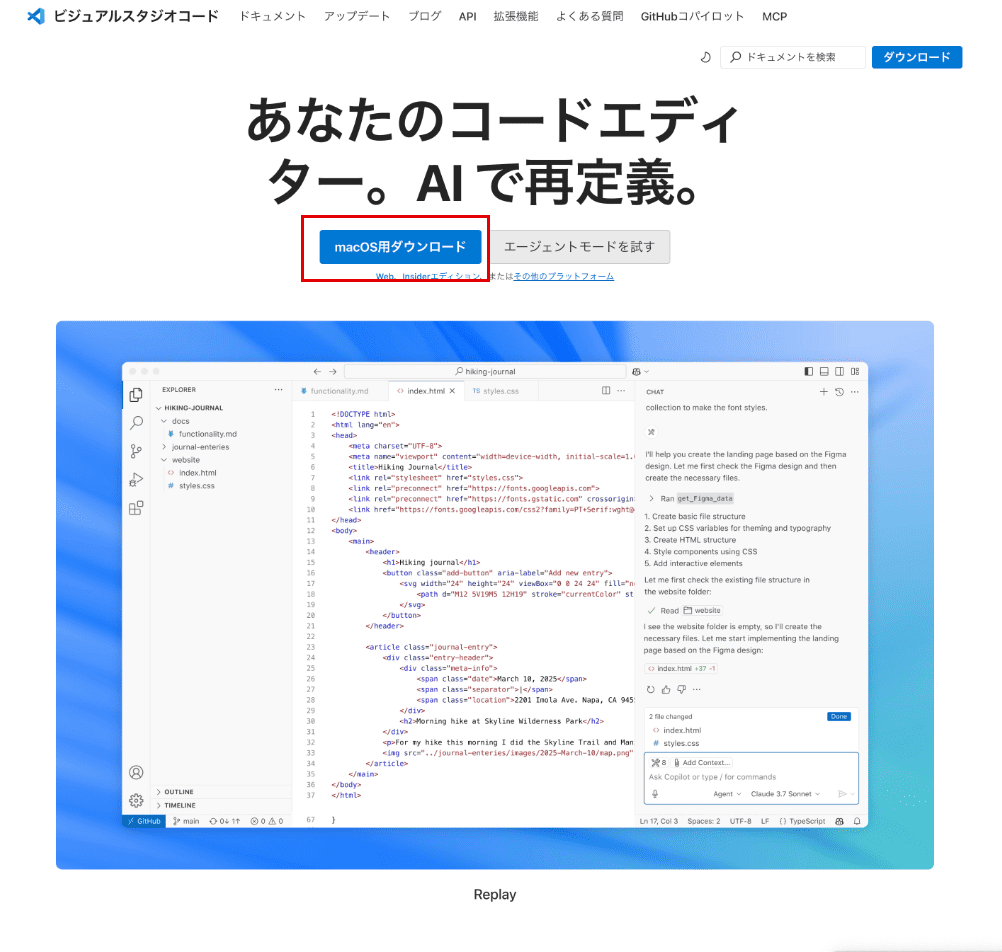Click the Done button in the changed files box
1002x952 pixels.
839,717
